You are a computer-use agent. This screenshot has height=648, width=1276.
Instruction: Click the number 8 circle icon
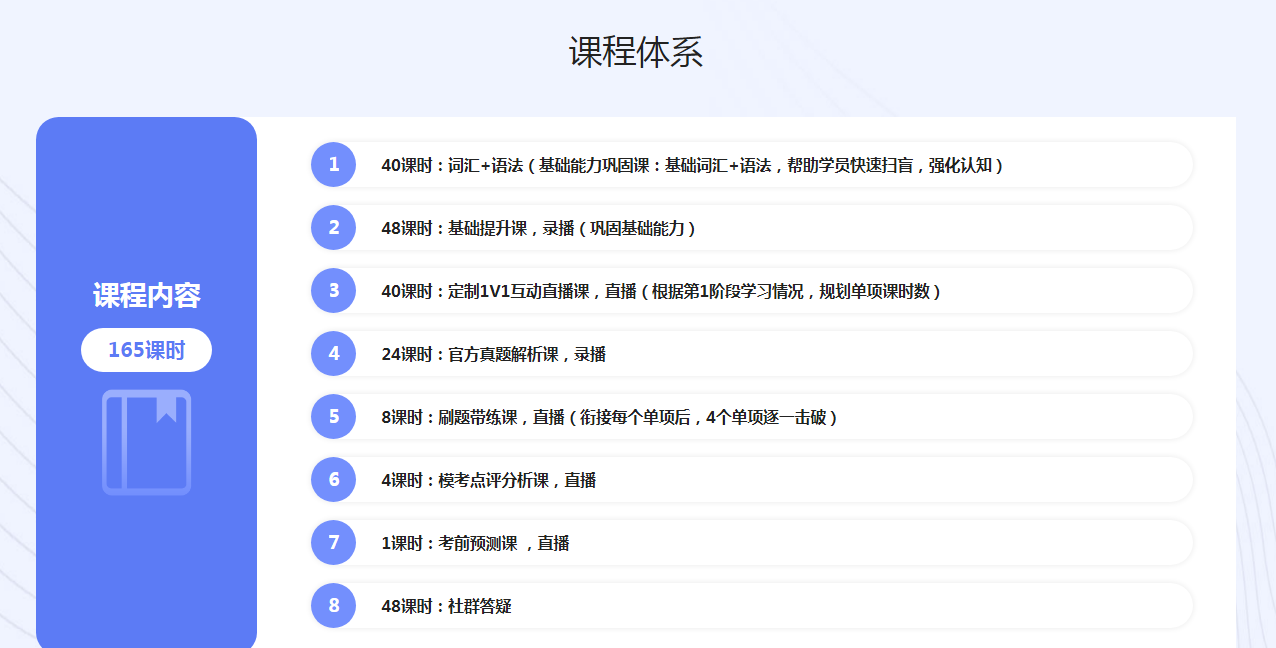pyautogui.click(x=333, y=606)
